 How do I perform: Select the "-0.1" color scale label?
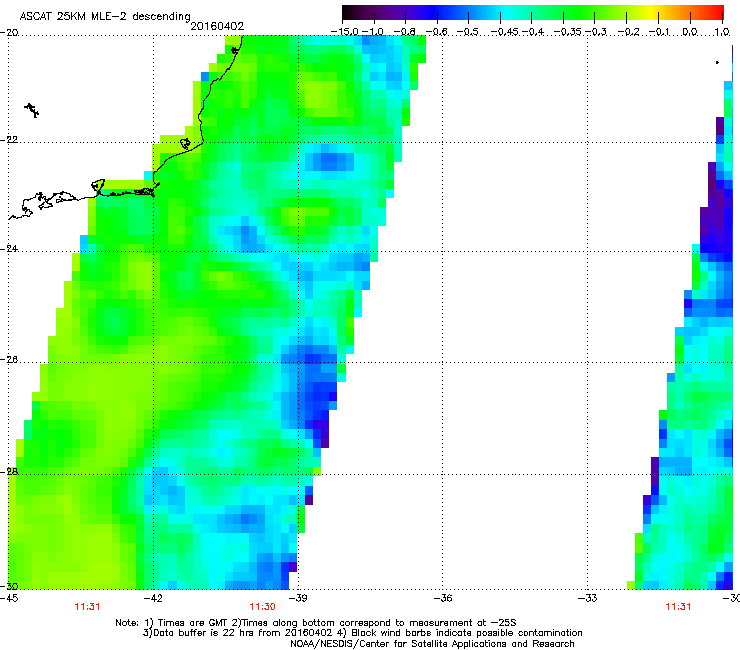659,32
